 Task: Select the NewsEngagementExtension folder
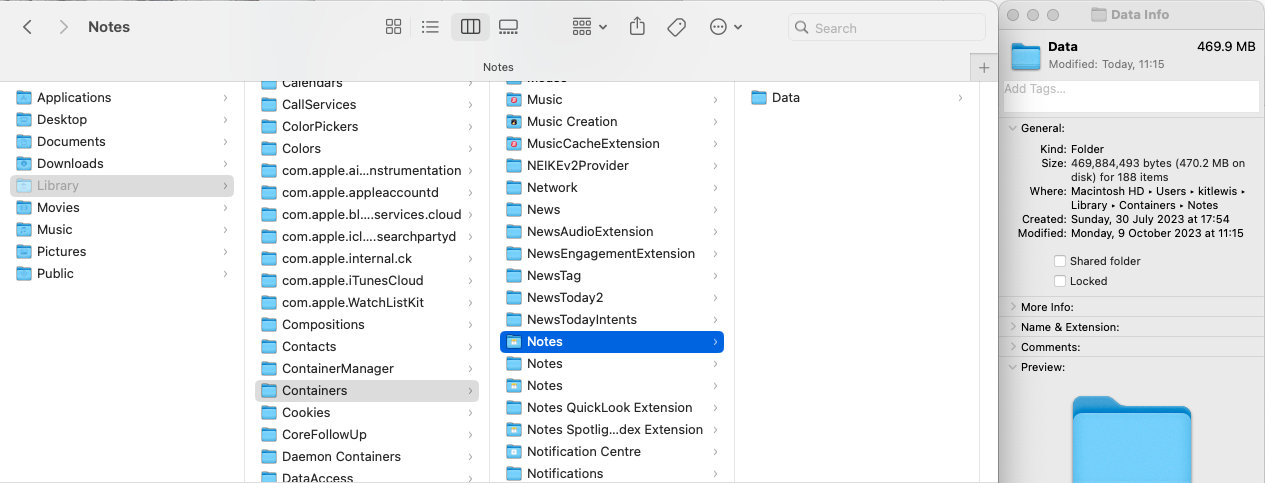pyautogui.click(x=612, y=253)
